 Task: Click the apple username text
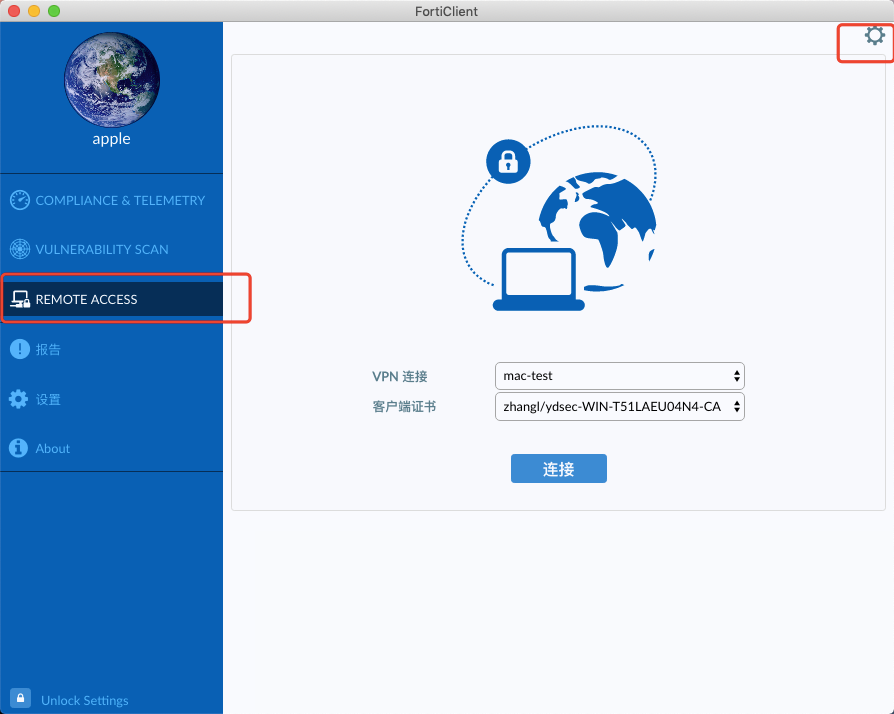(x=112, y=139)
